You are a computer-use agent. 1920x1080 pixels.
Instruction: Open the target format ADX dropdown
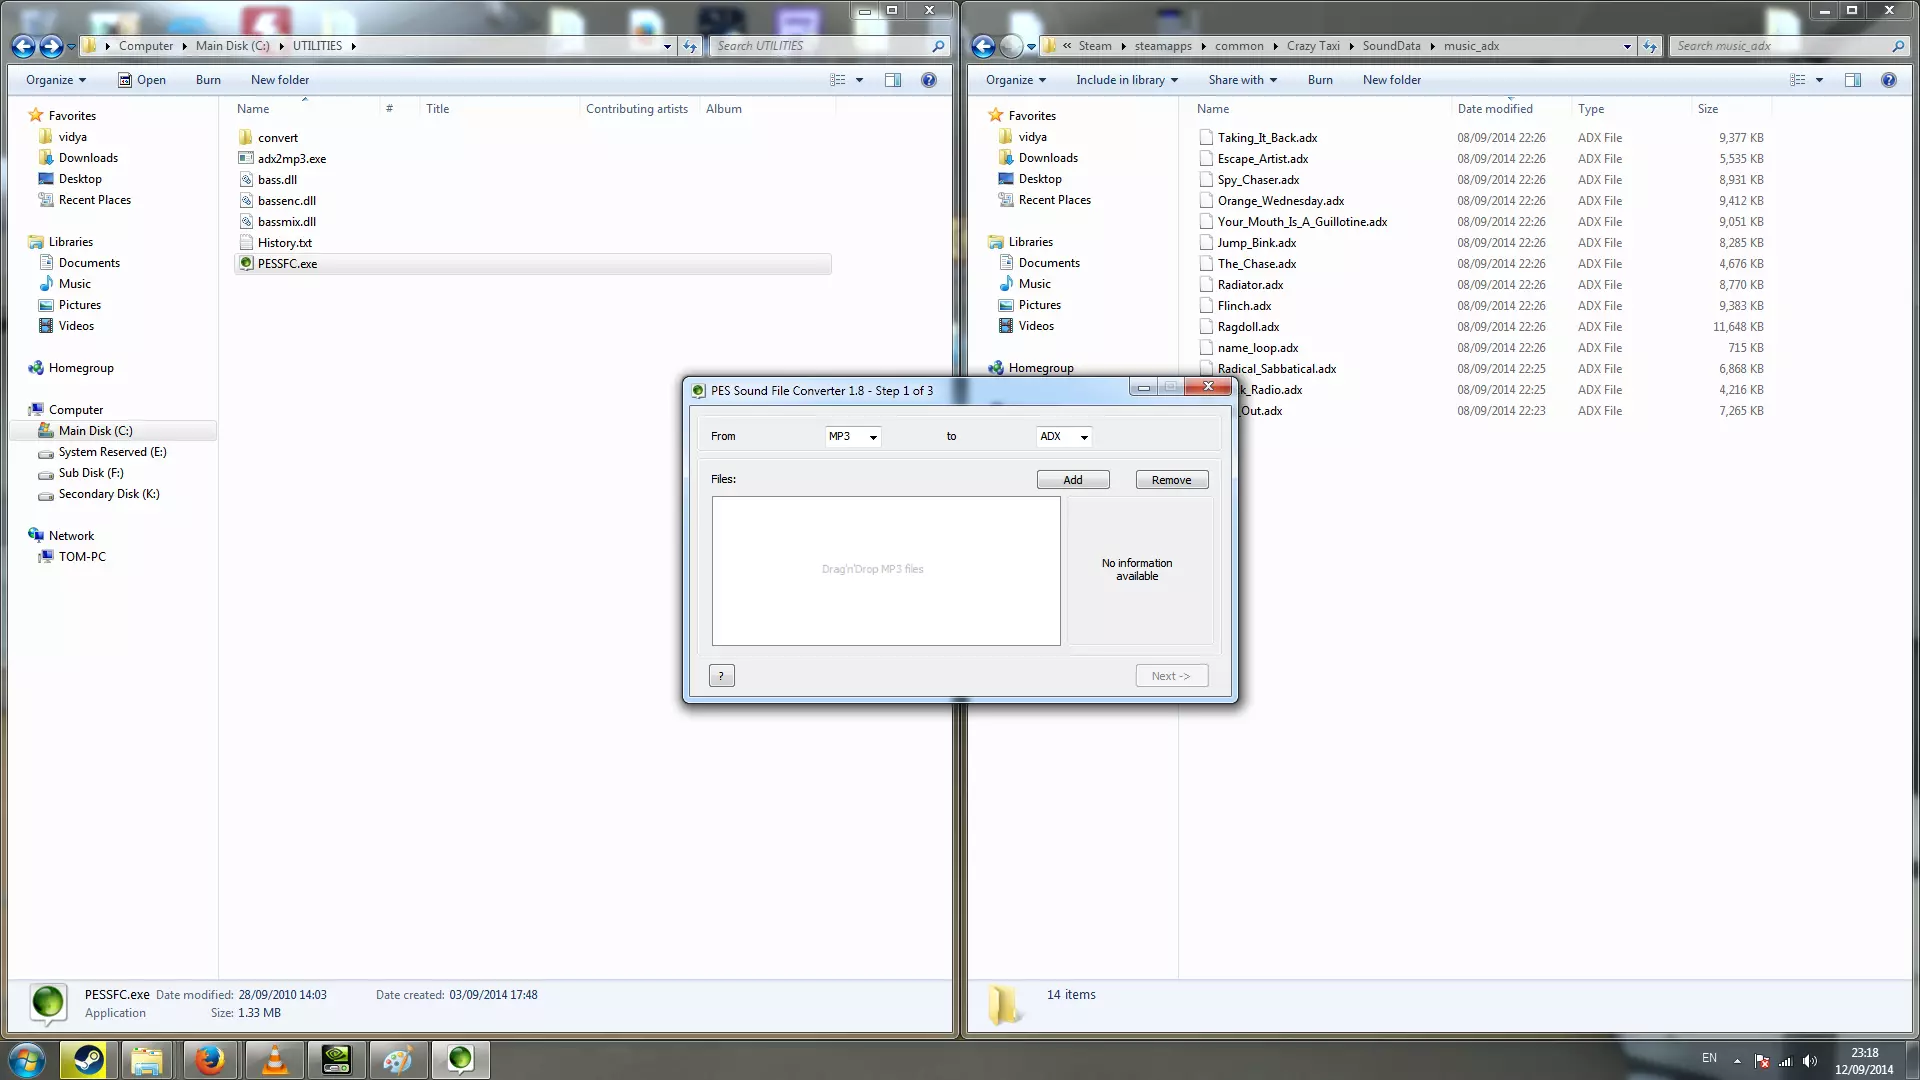1064,436
